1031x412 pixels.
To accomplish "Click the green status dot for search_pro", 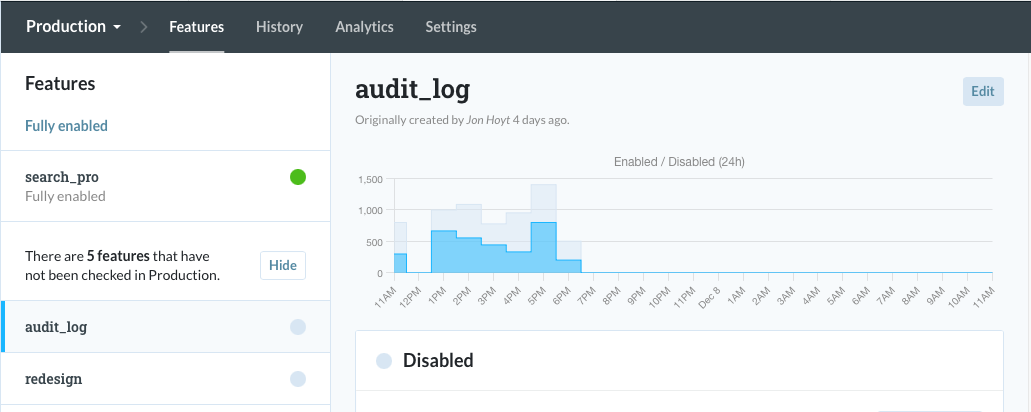I will [x=298, y=177].
